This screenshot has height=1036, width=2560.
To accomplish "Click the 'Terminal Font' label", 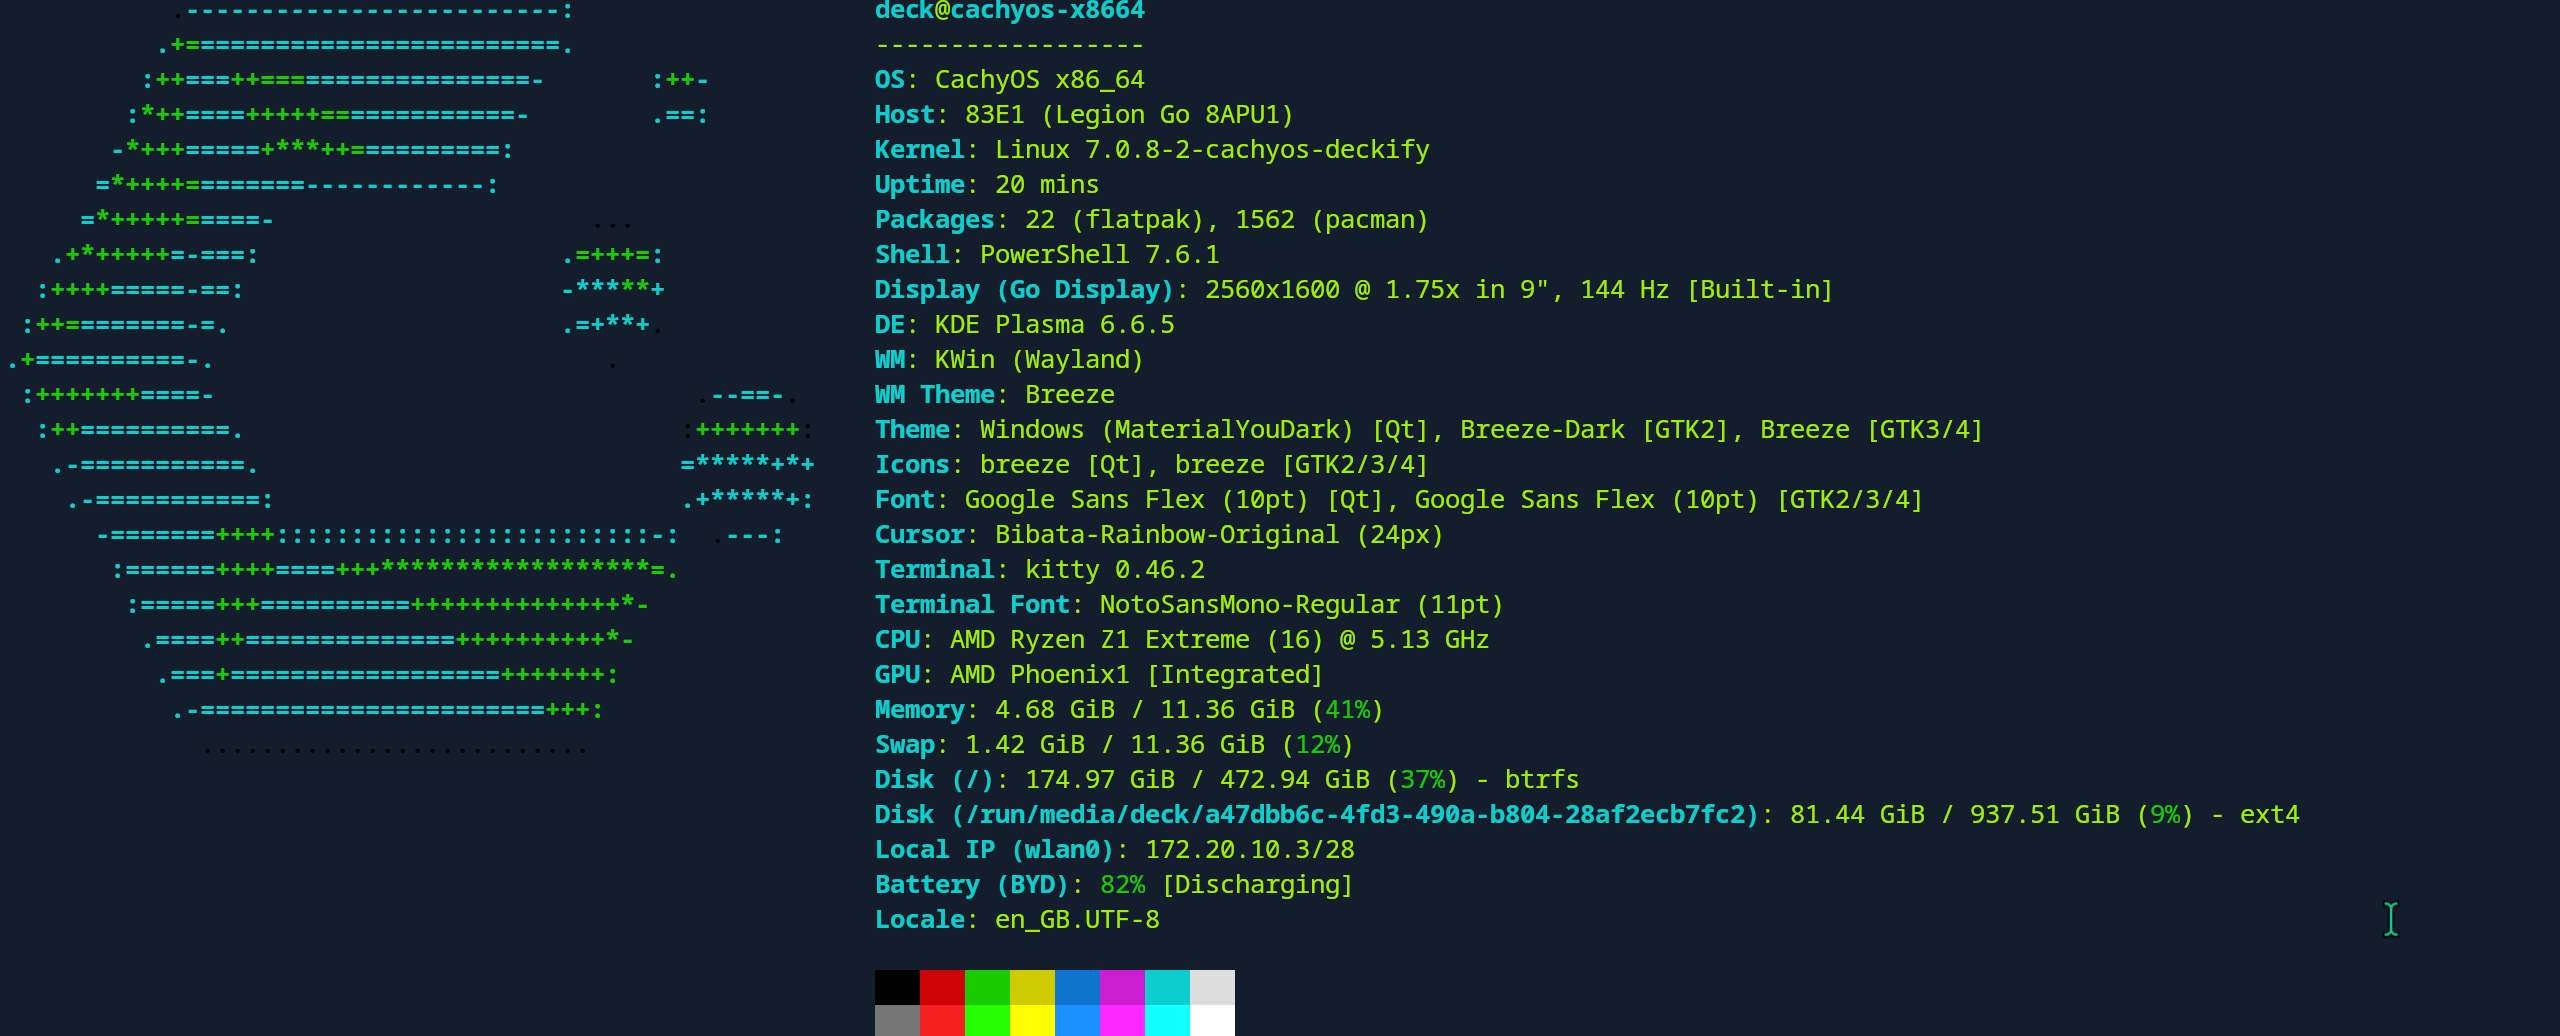I will click(972, 605).
